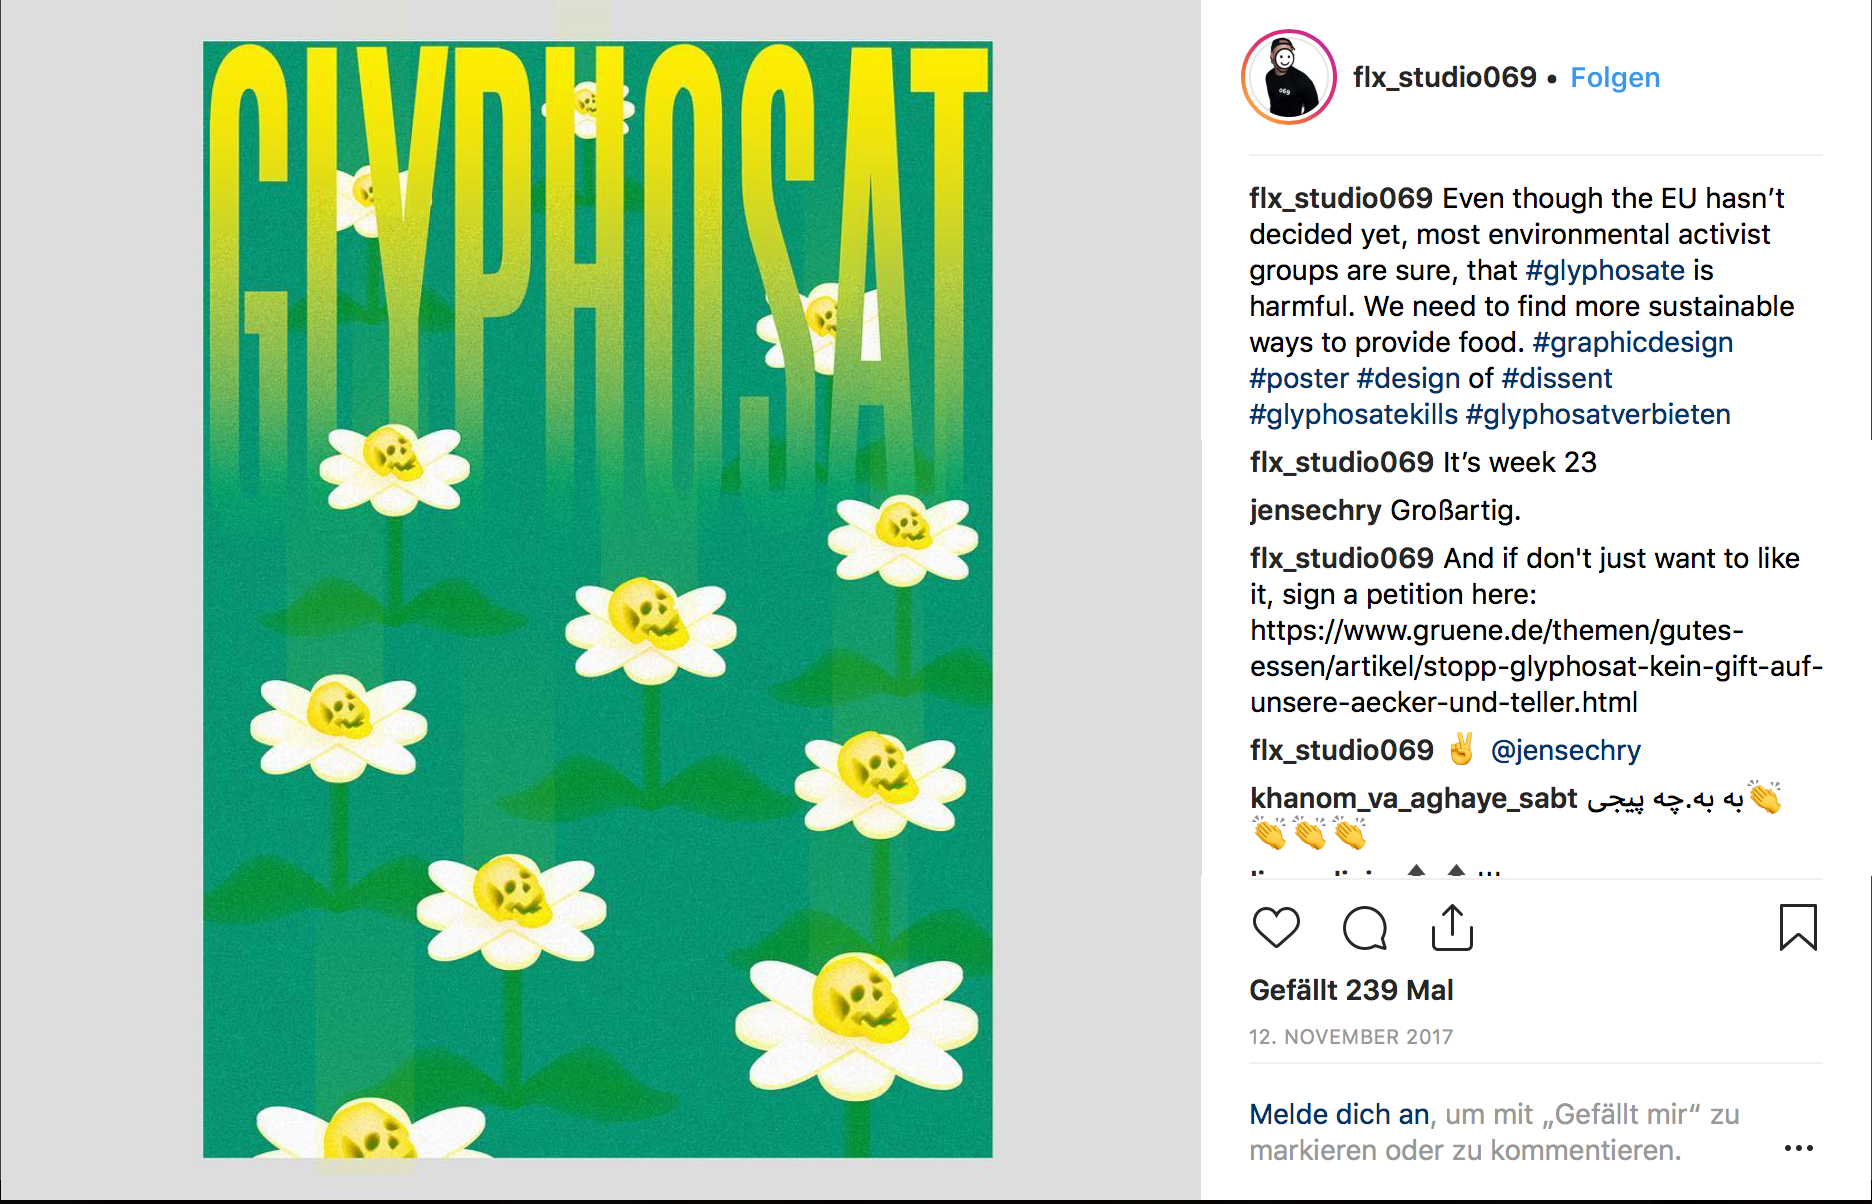Open the #dissent hashtag
The width and height of the screenshot is (1872, 1204).
click(1557, 378)
